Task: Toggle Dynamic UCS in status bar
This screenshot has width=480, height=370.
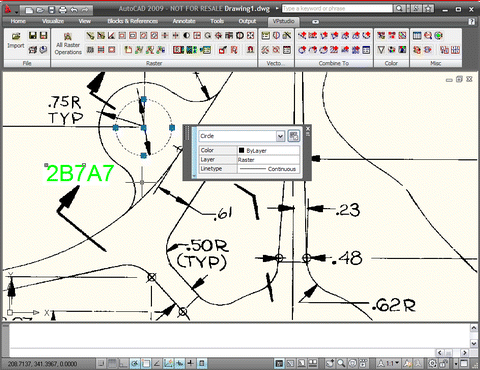Action: tap(168, 363)
